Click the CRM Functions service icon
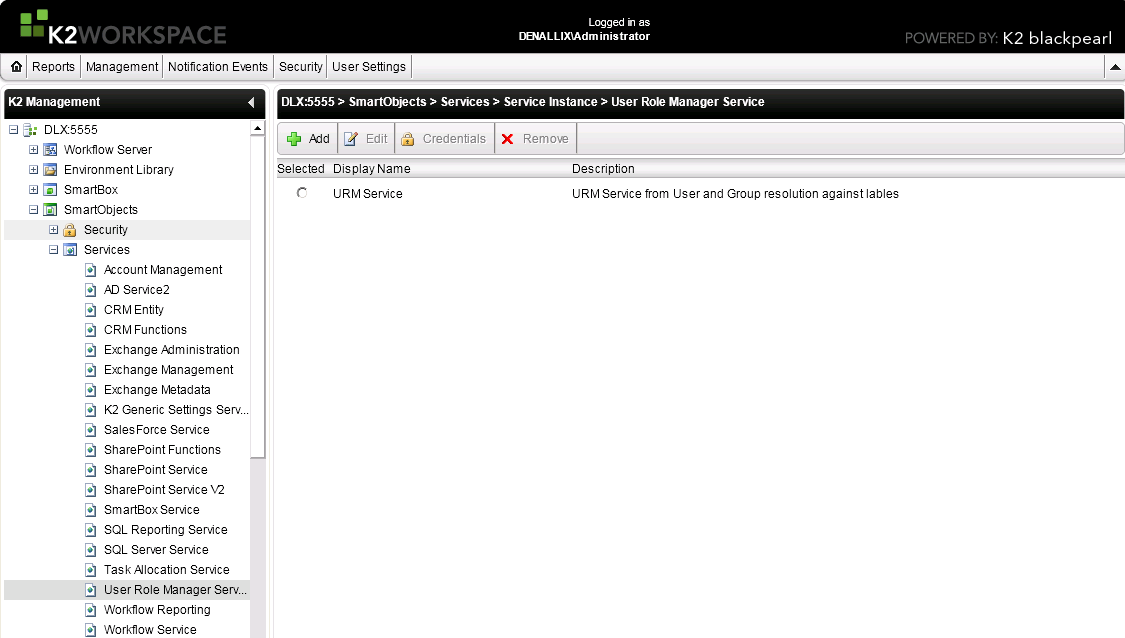Image resolution: width=1125 pixels, height=638 pixels. tap(90, 331)
